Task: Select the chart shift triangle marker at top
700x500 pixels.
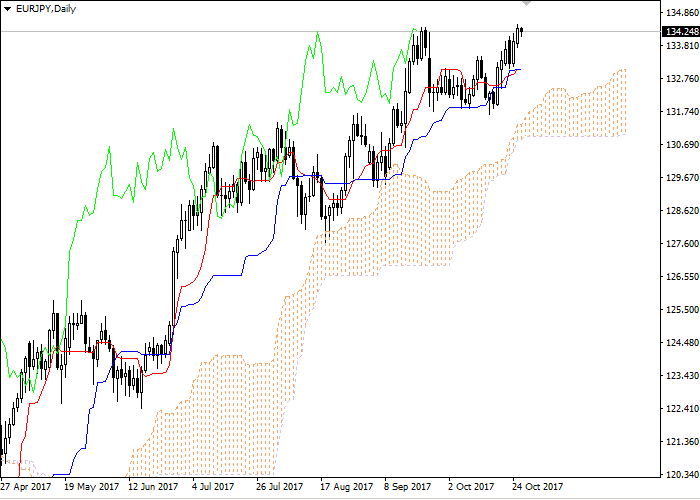Action: click(x=526, y=3)
